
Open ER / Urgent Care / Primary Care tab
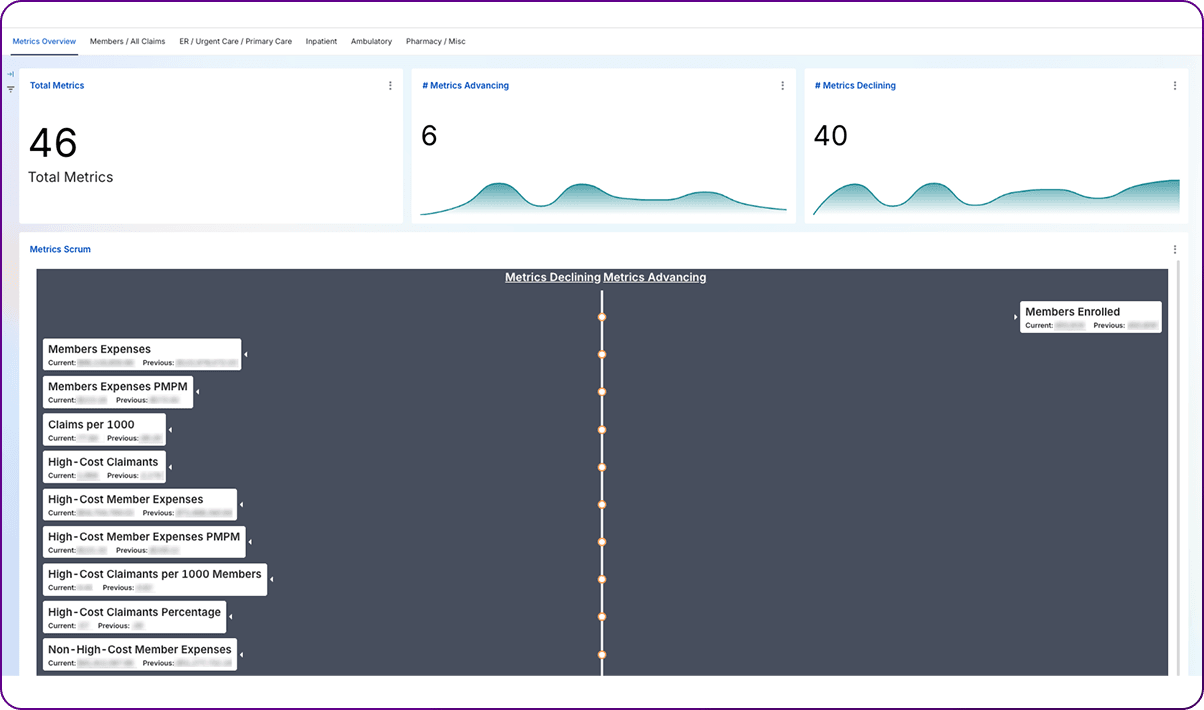[x=236, y=42]
